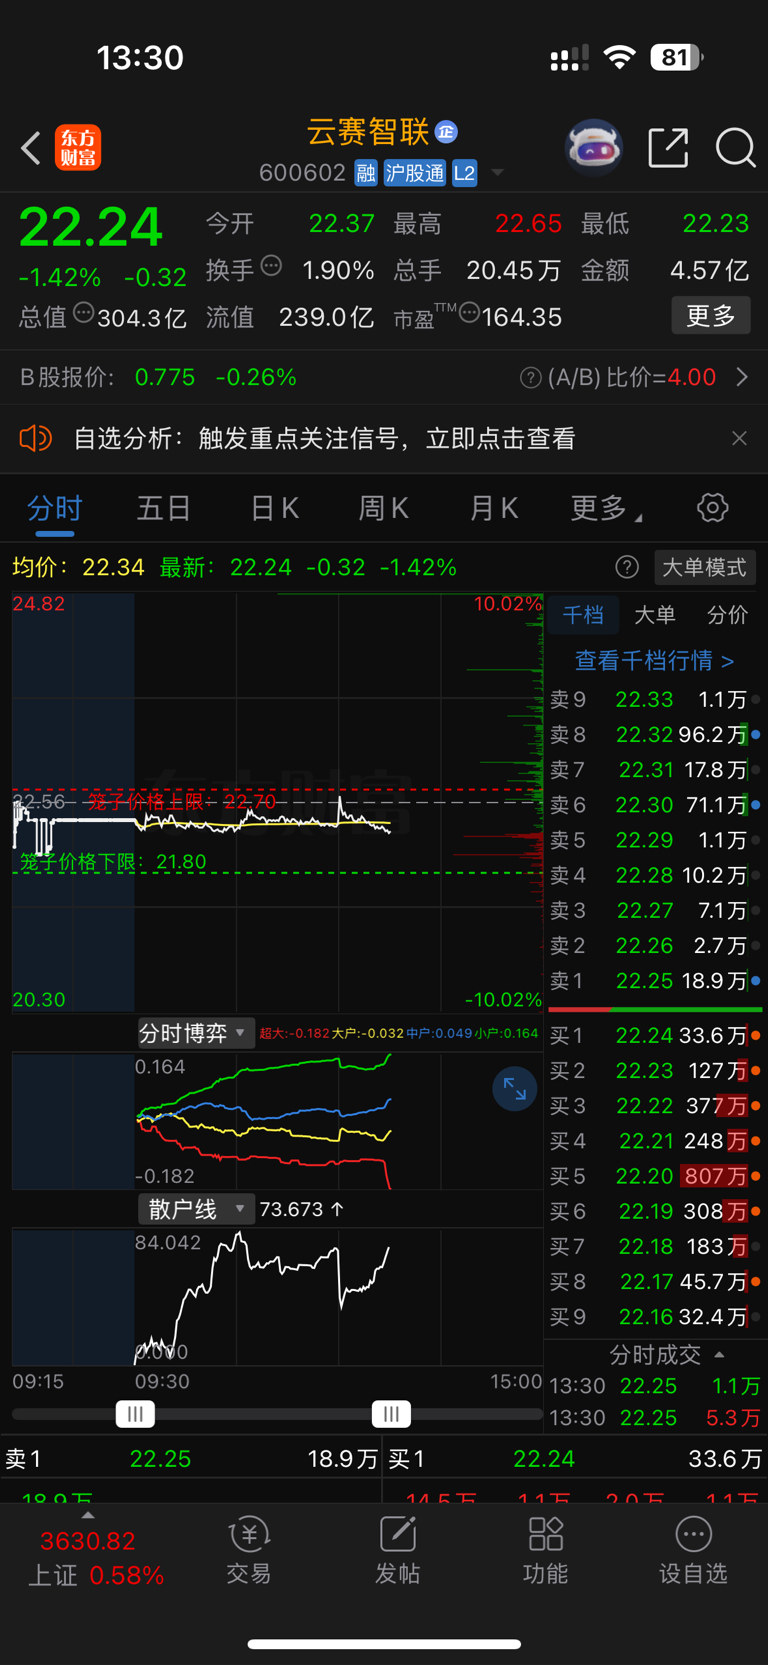The image size is (769, 1665).
Task: Open the 散户线 indicator dropdown
Action: pos(195,1209)
